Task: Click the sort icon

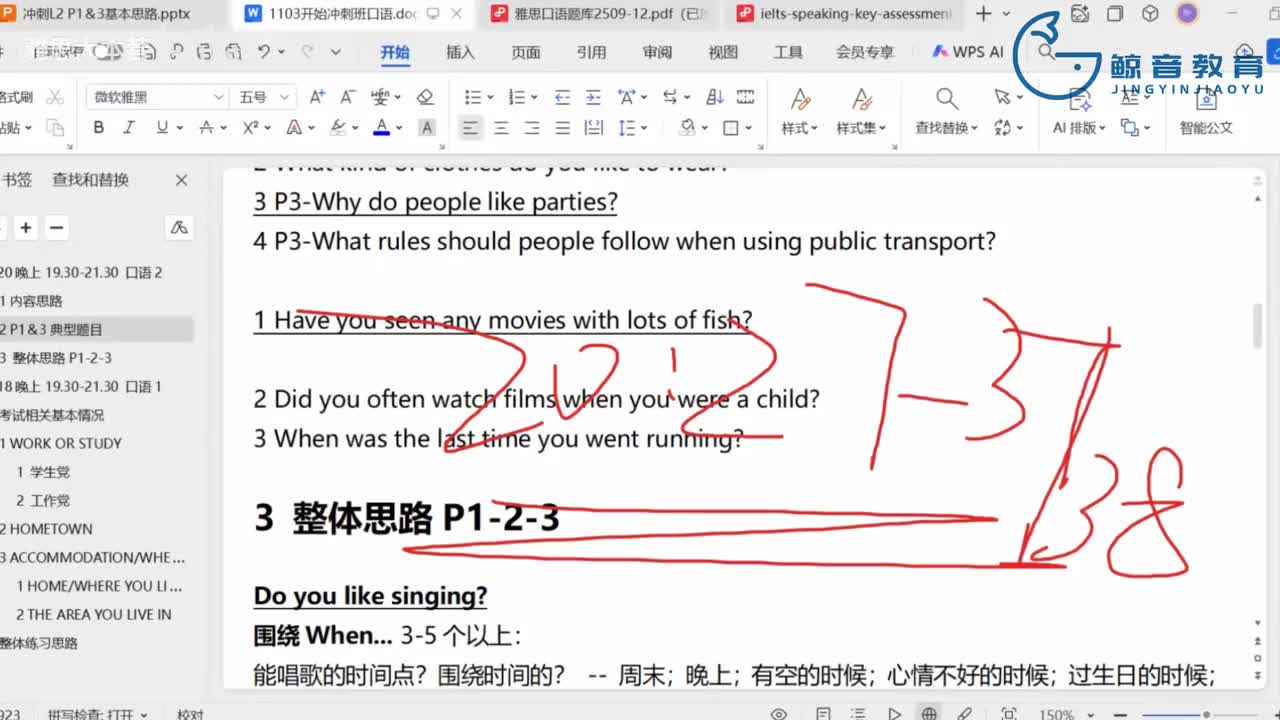Action: (715, 97)
